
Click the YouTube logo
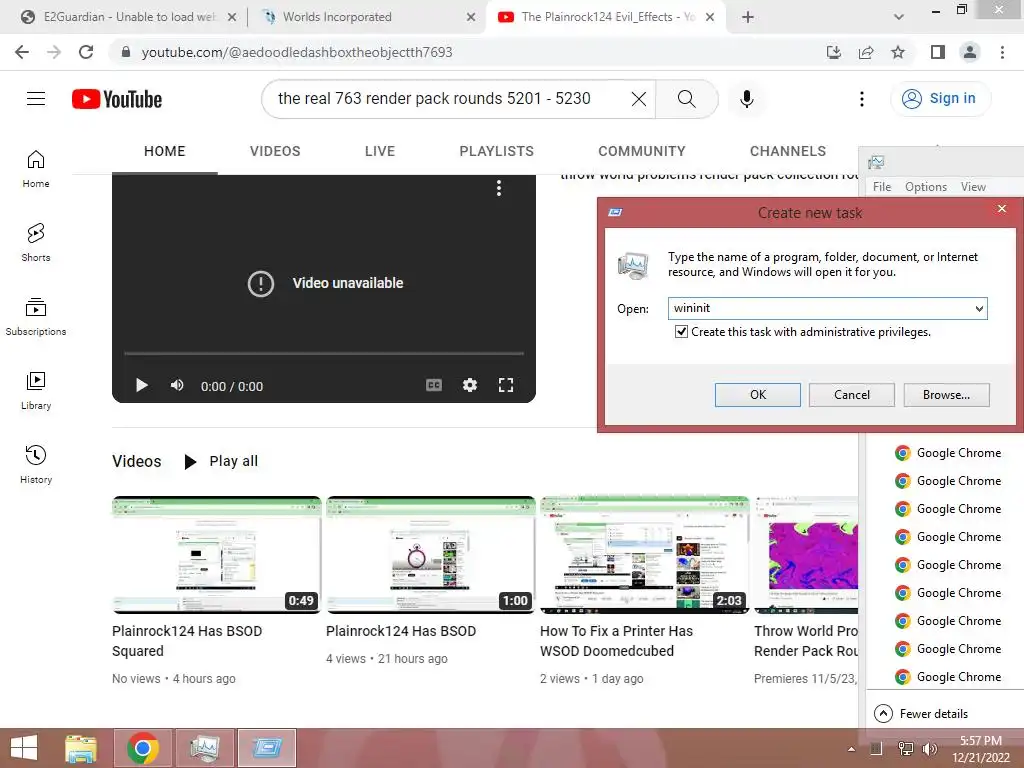pyautogui.click(x=117, y=99)
